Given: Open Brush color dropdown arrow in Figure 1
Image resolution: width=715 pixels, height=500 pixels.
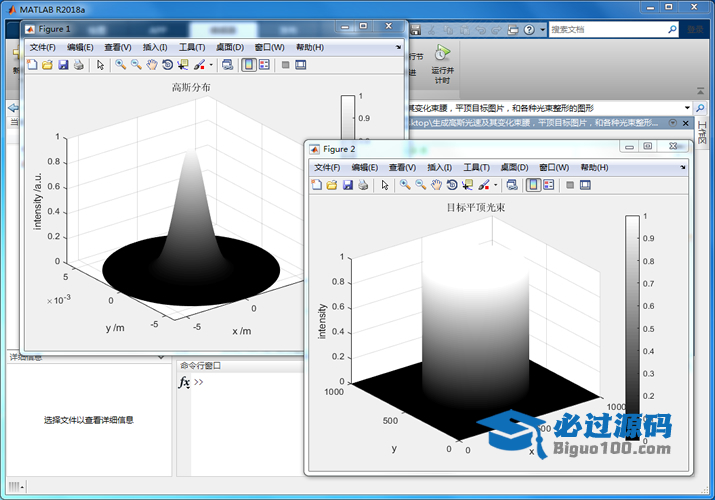Looking at the screenshot, I should (211, 65).
